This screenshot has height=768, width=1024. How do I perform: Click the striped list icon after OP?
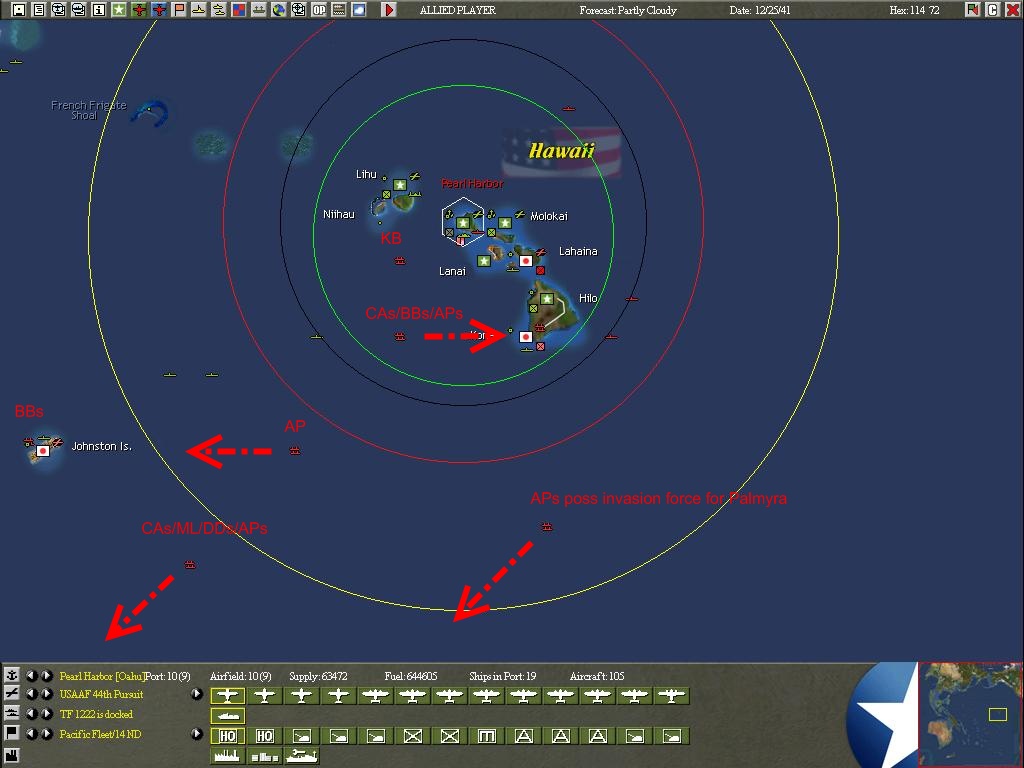point(339,9)
